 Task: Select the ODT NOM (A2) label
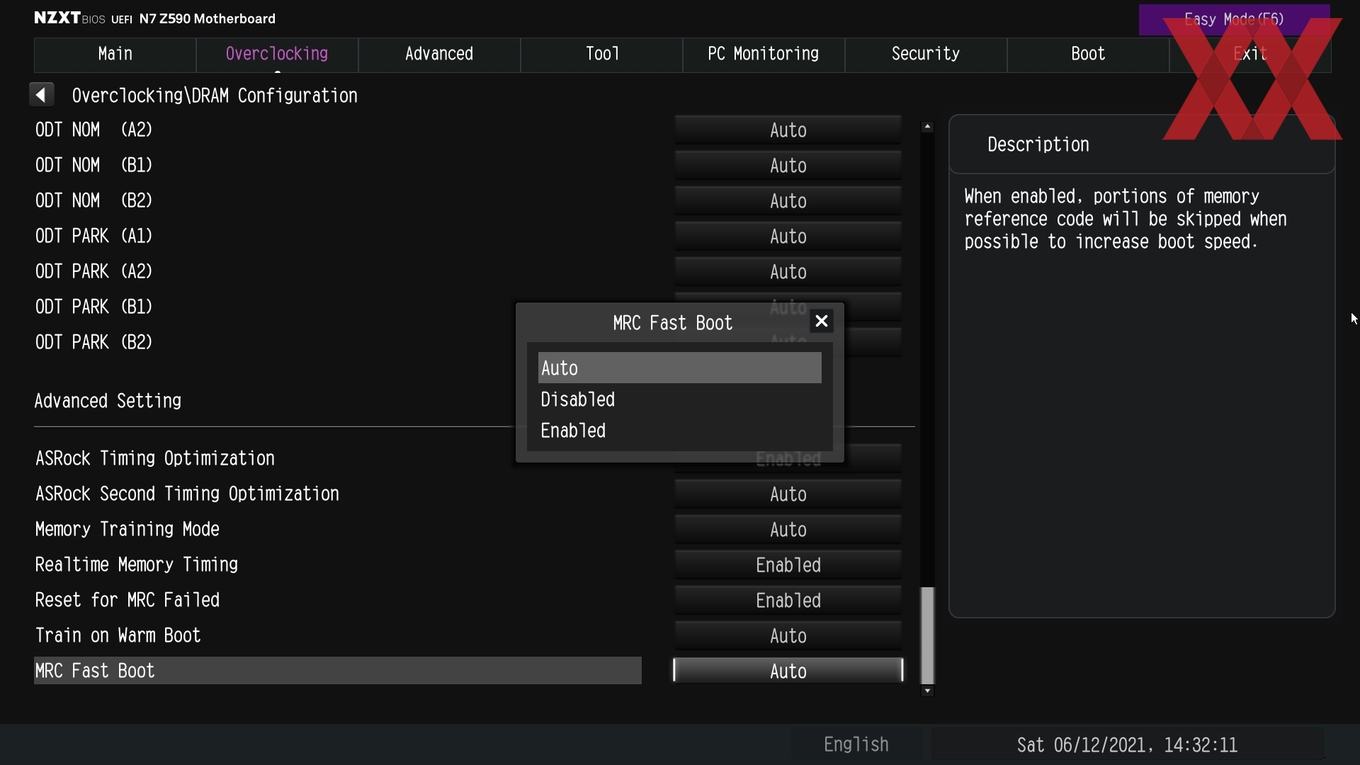click(94, 130)
